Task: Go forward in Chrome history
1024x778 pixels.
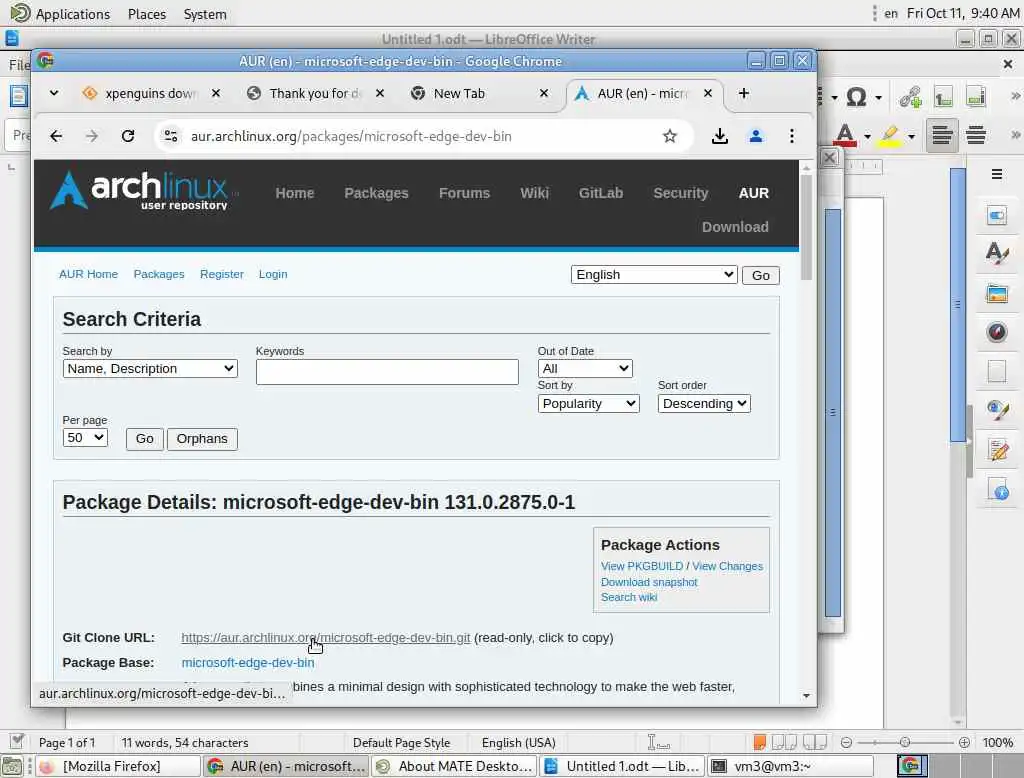Action: tap(92, 136)
